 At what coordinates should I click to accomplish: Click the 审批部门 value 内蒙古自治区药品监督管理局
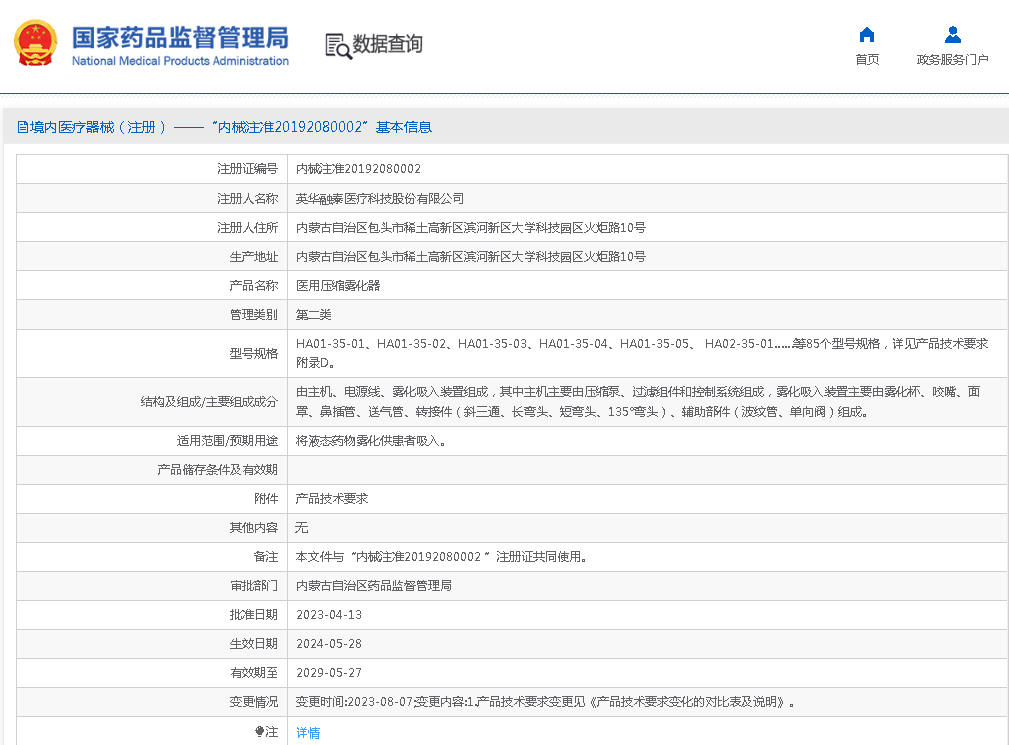tap(373, 586)
